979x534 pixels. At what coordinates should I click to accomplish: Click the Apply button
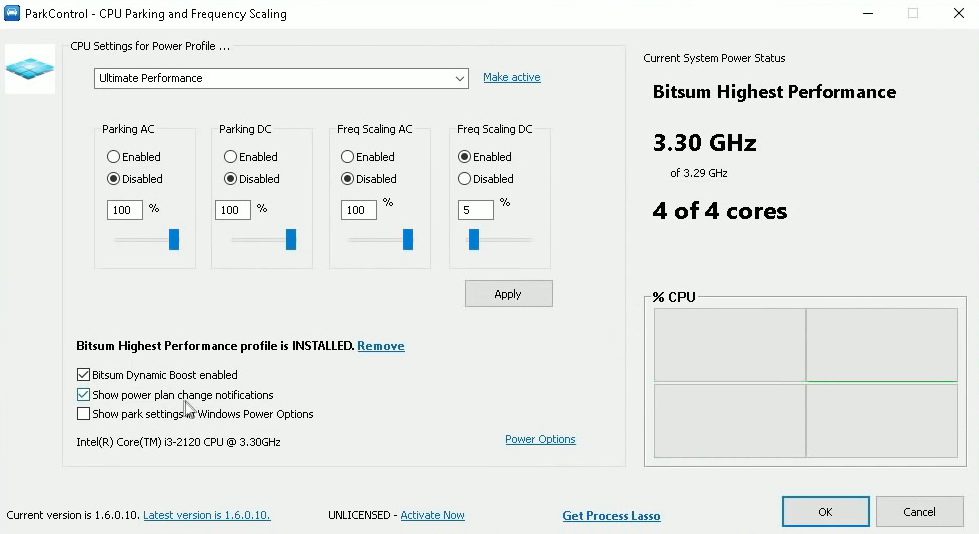[508, 294]
